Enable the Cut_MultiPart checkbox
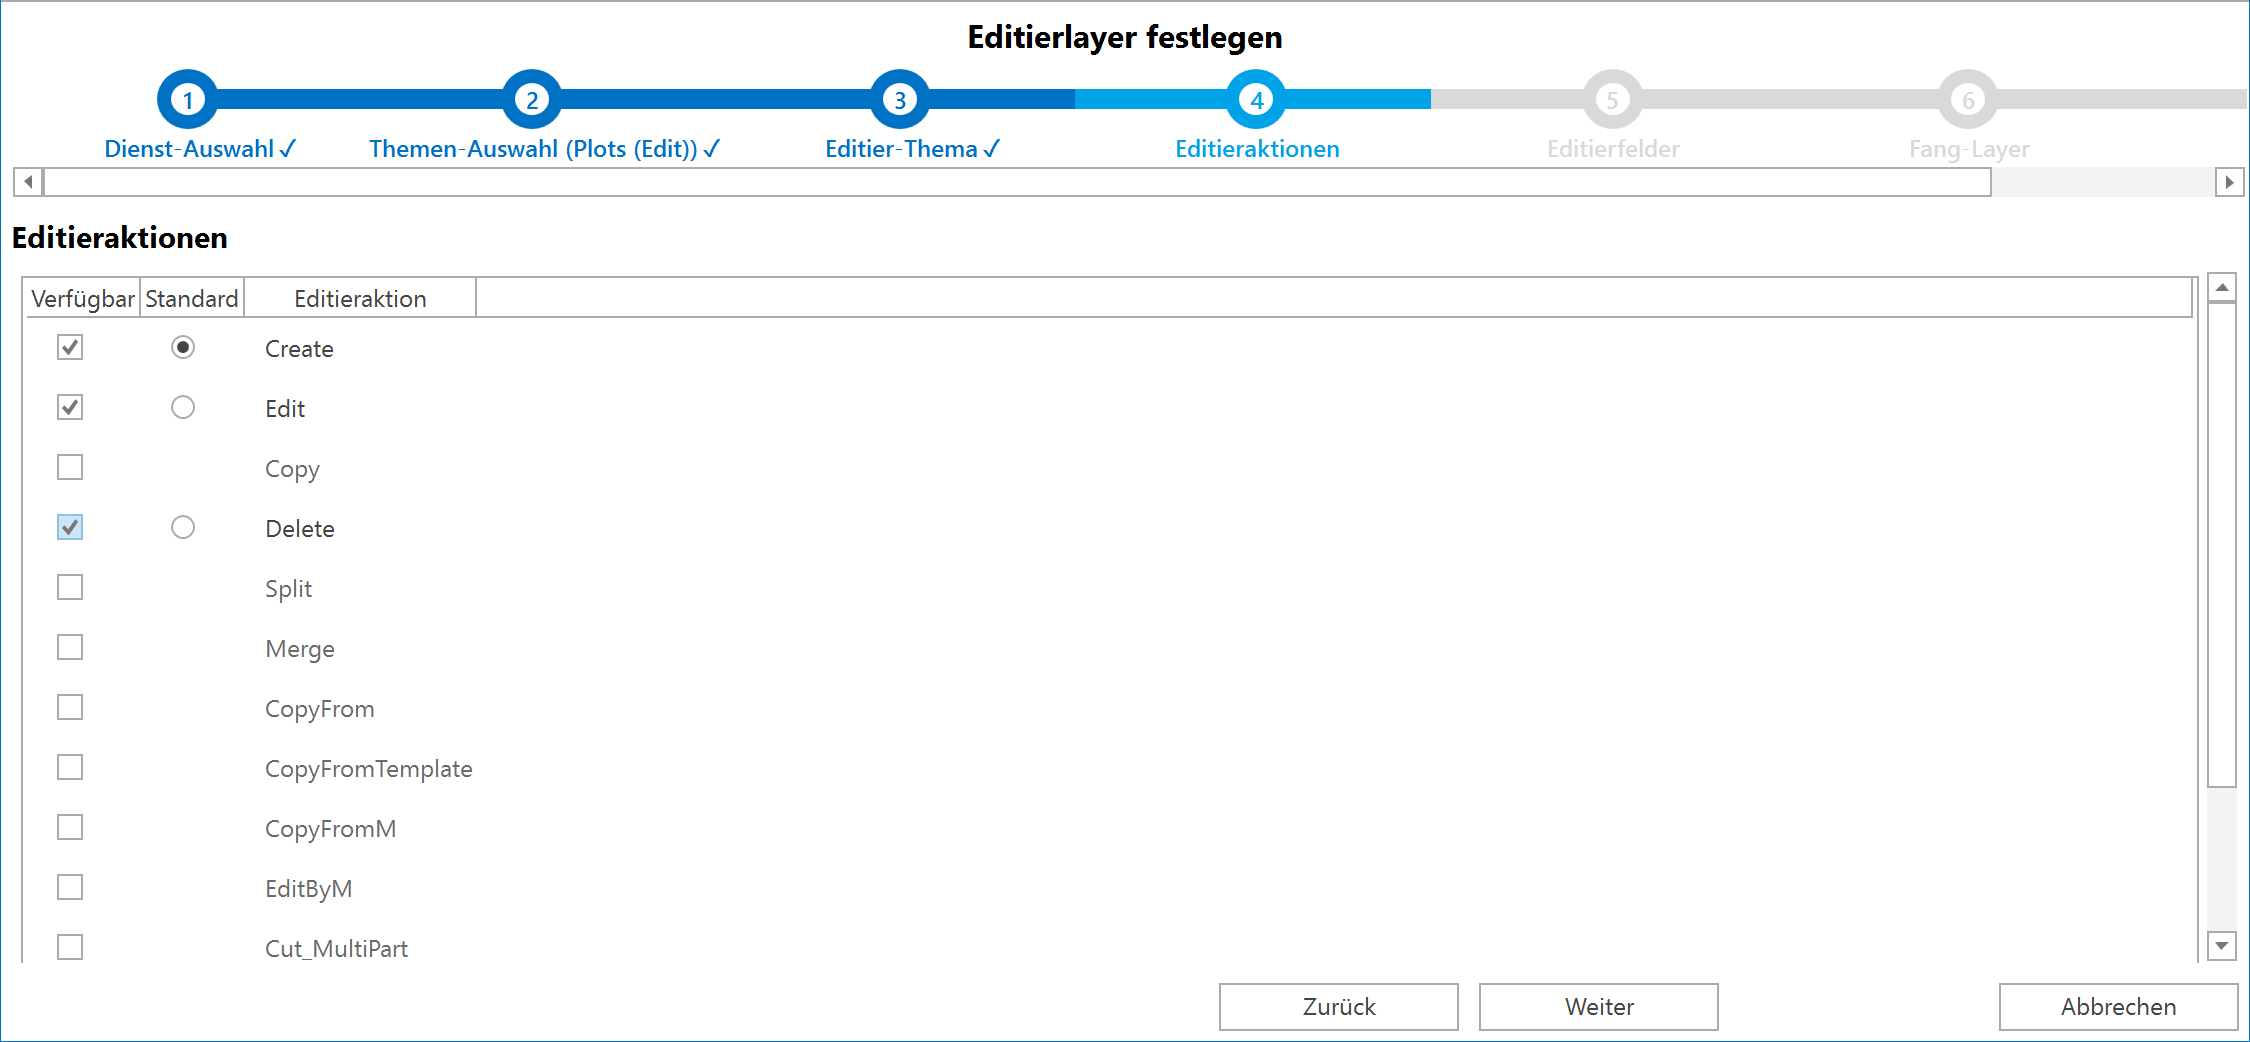 click(x=69, y=946)
